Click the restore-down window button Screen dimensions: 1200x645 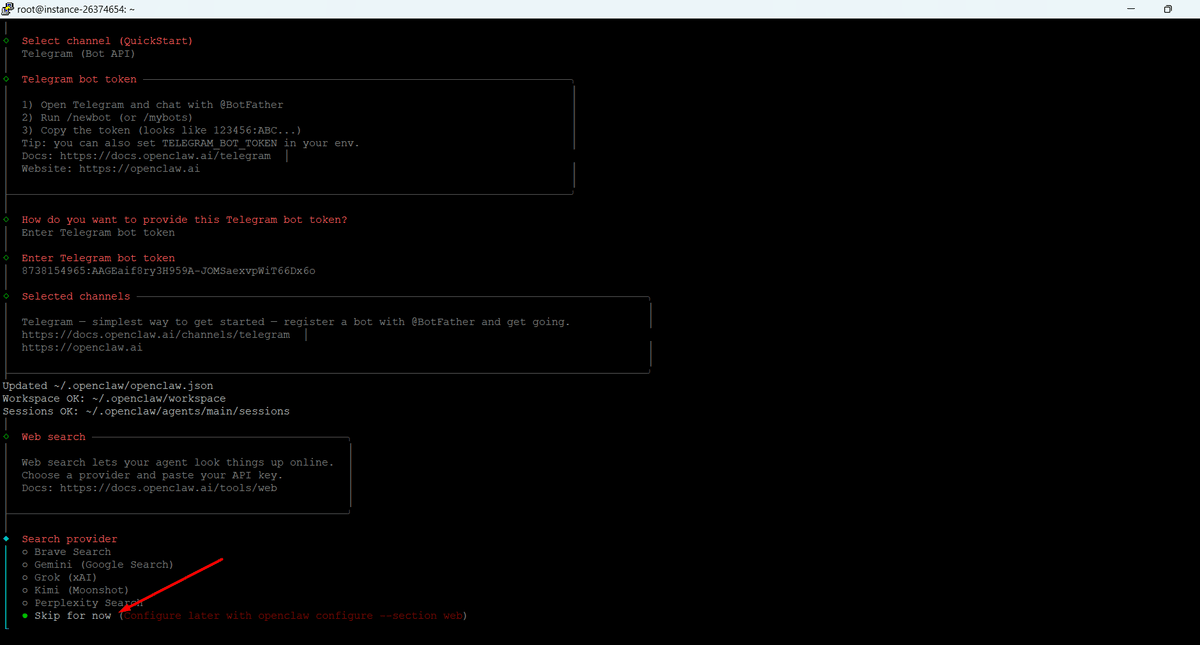(x=1167, y=9)
